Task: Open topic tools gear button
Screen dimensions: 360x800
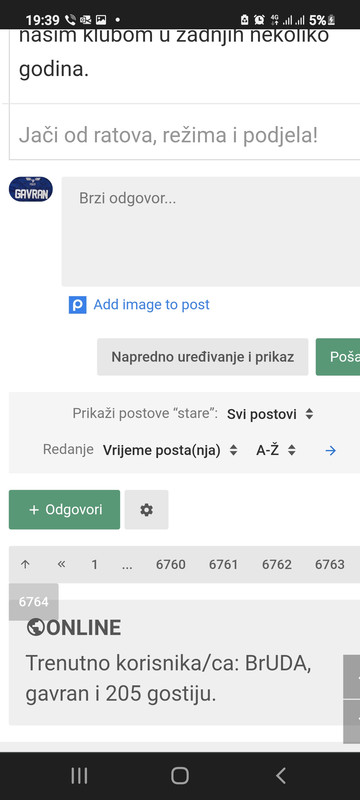Action: (x=146, y=510)
